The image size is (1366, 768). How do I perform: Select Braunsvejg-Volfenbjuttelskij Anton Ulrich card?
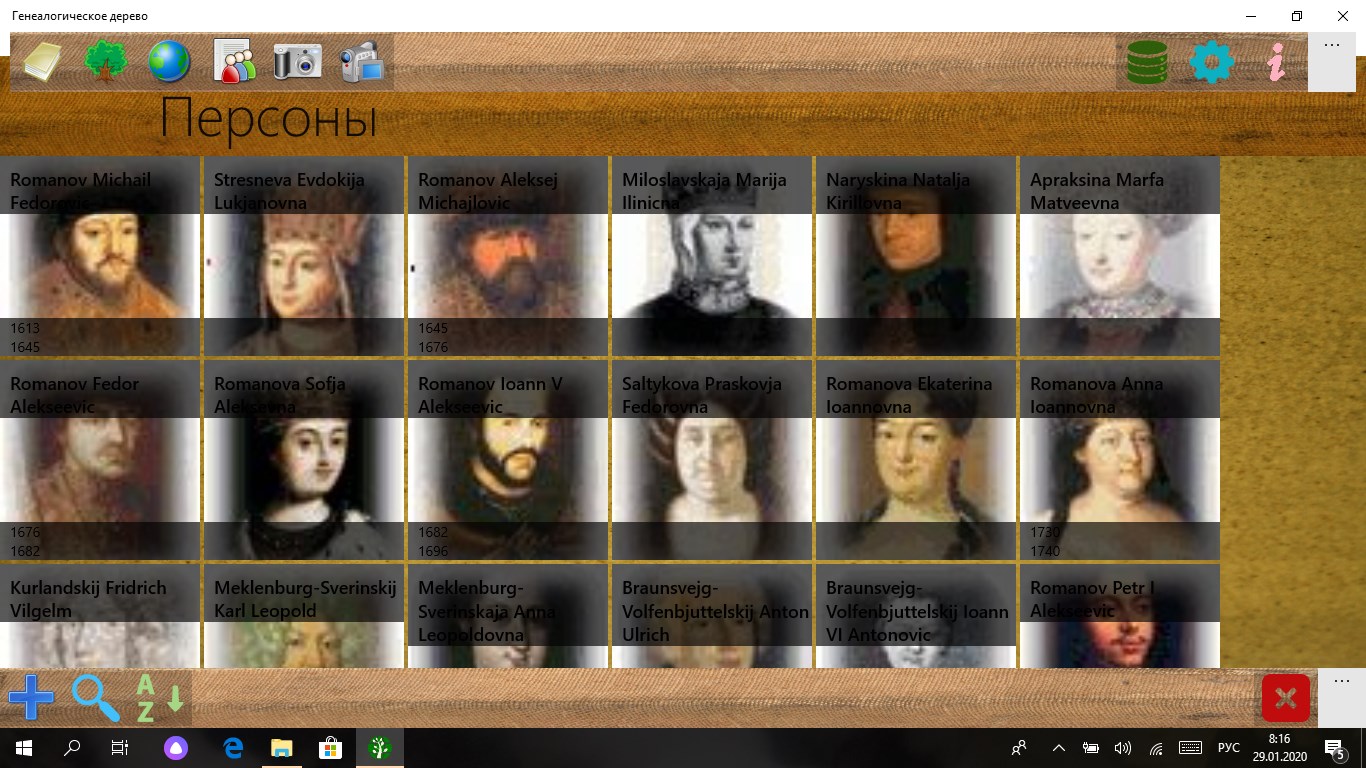[x=712, y=616]
